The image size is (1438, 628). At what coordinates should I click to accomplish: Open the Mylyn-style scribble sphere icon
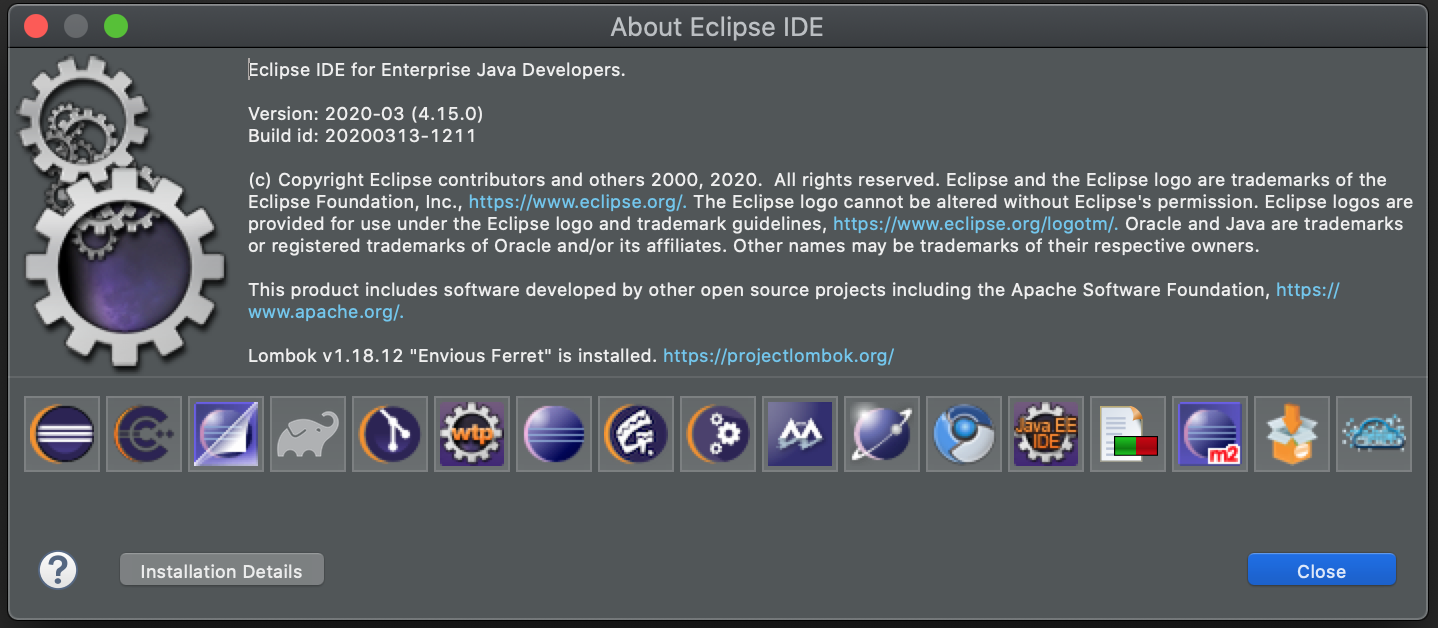click(636, 434)
